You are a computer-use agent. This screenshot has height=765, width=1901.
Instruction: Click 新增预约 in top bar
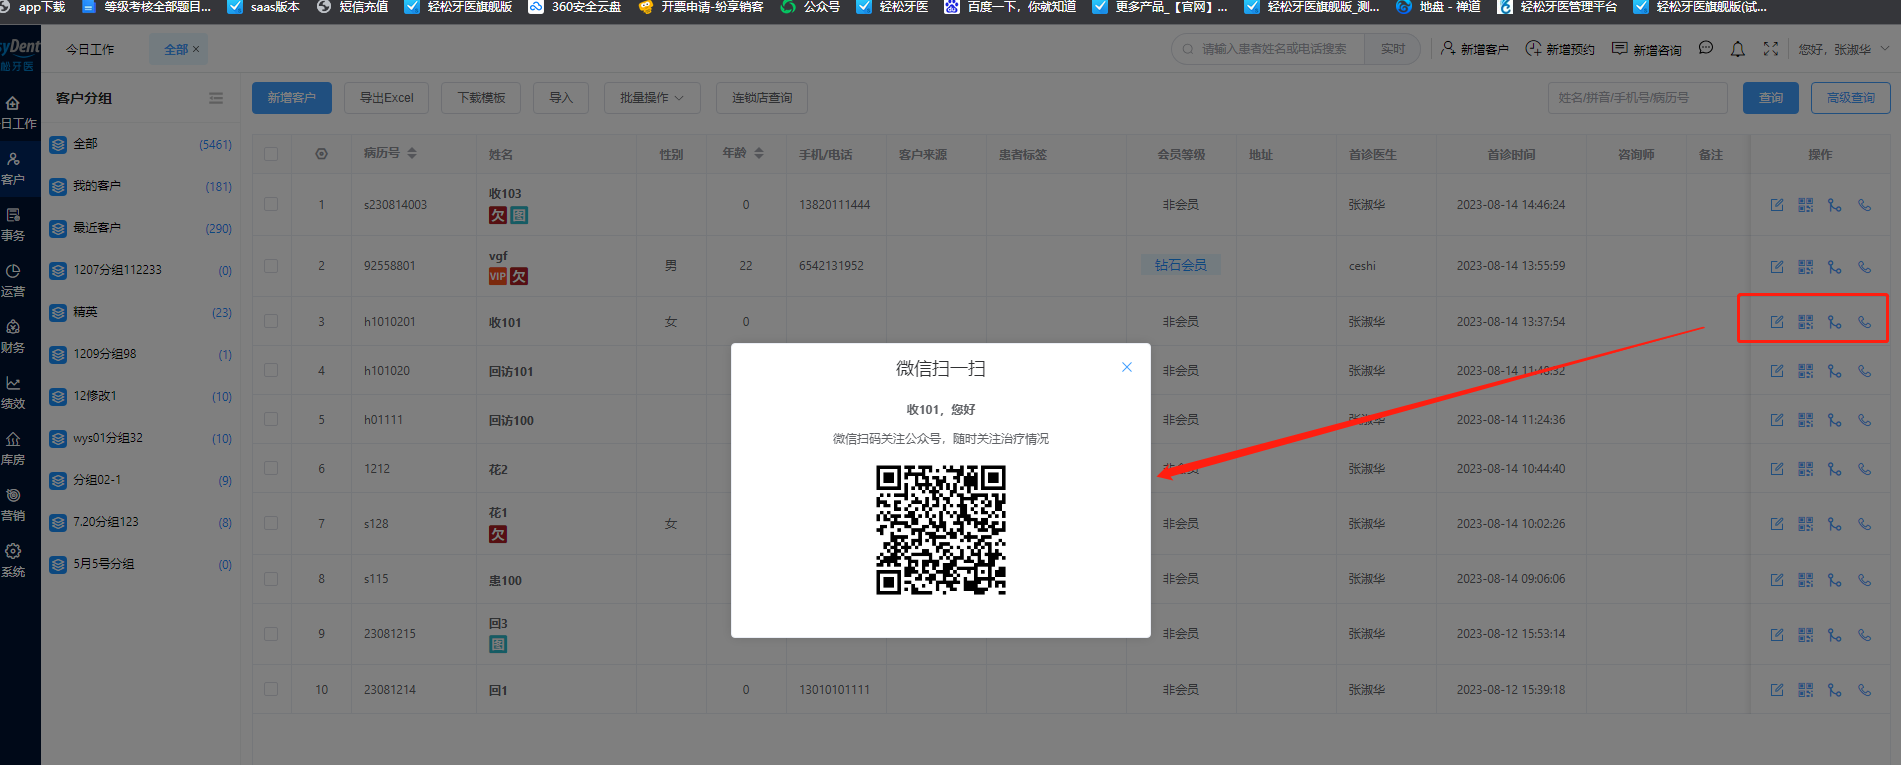coord(1560,48)
